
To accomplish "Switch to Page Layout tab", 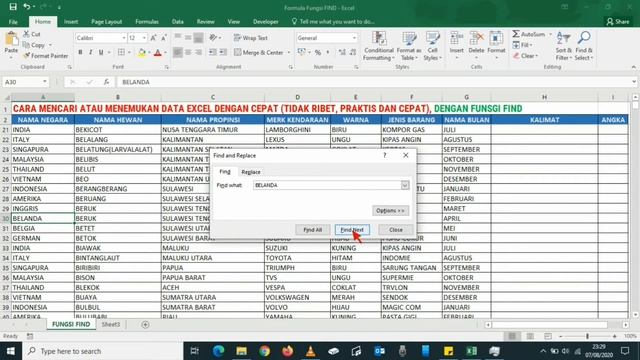I will (x=107, y=22).
